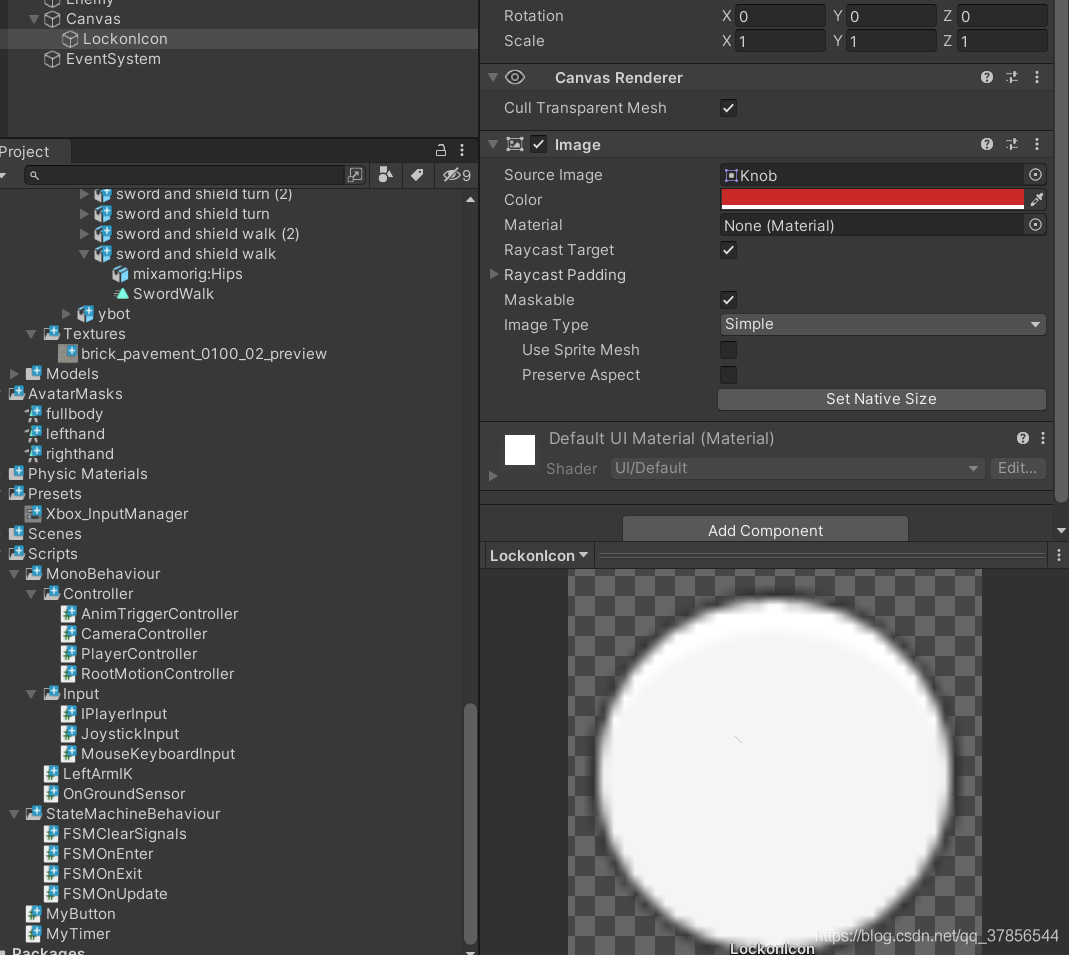Viewport: 1069px width, 955px height.
Task: Enable the Preserve Aspect checkbox
Action: point(728,375)
